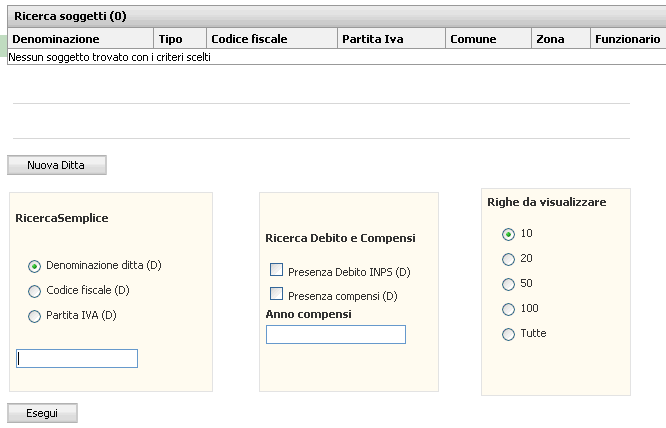Click the Anno compensi input field
Image resolution: width=666 pixels, height=428 pixels.
336,334
